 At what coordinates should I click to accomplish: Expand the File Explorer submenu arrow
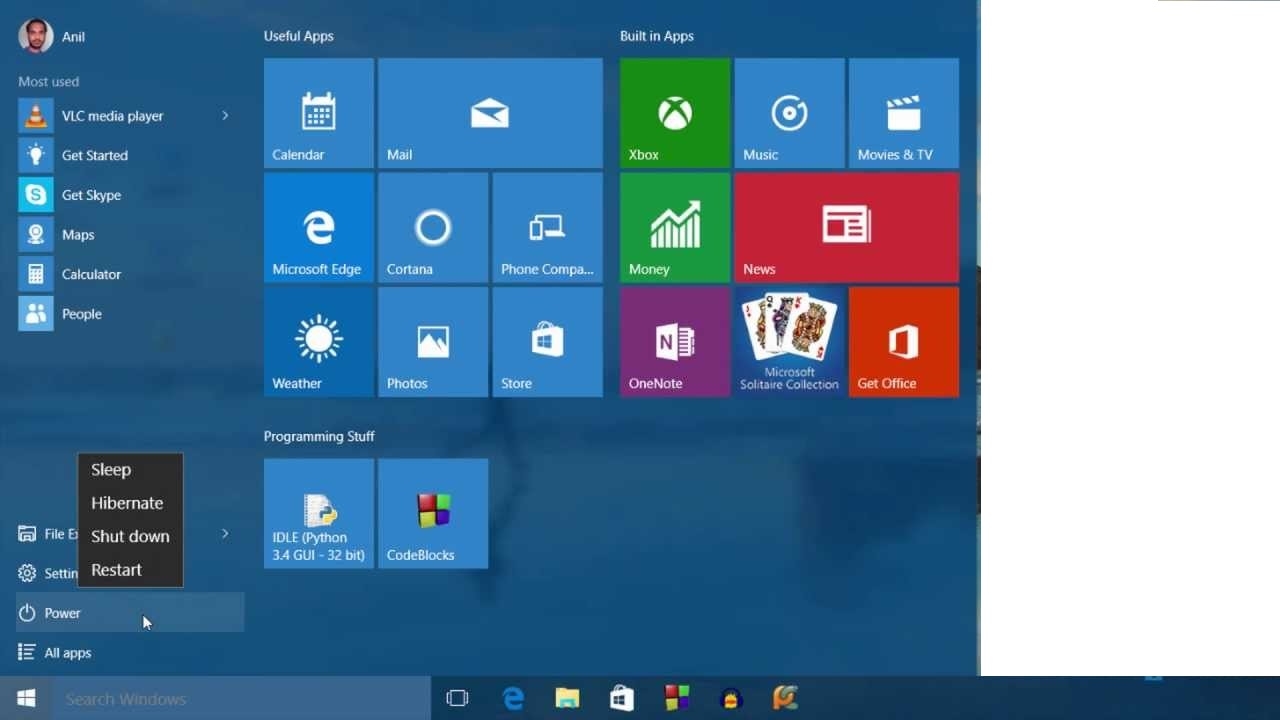click(x=225, y=534)
